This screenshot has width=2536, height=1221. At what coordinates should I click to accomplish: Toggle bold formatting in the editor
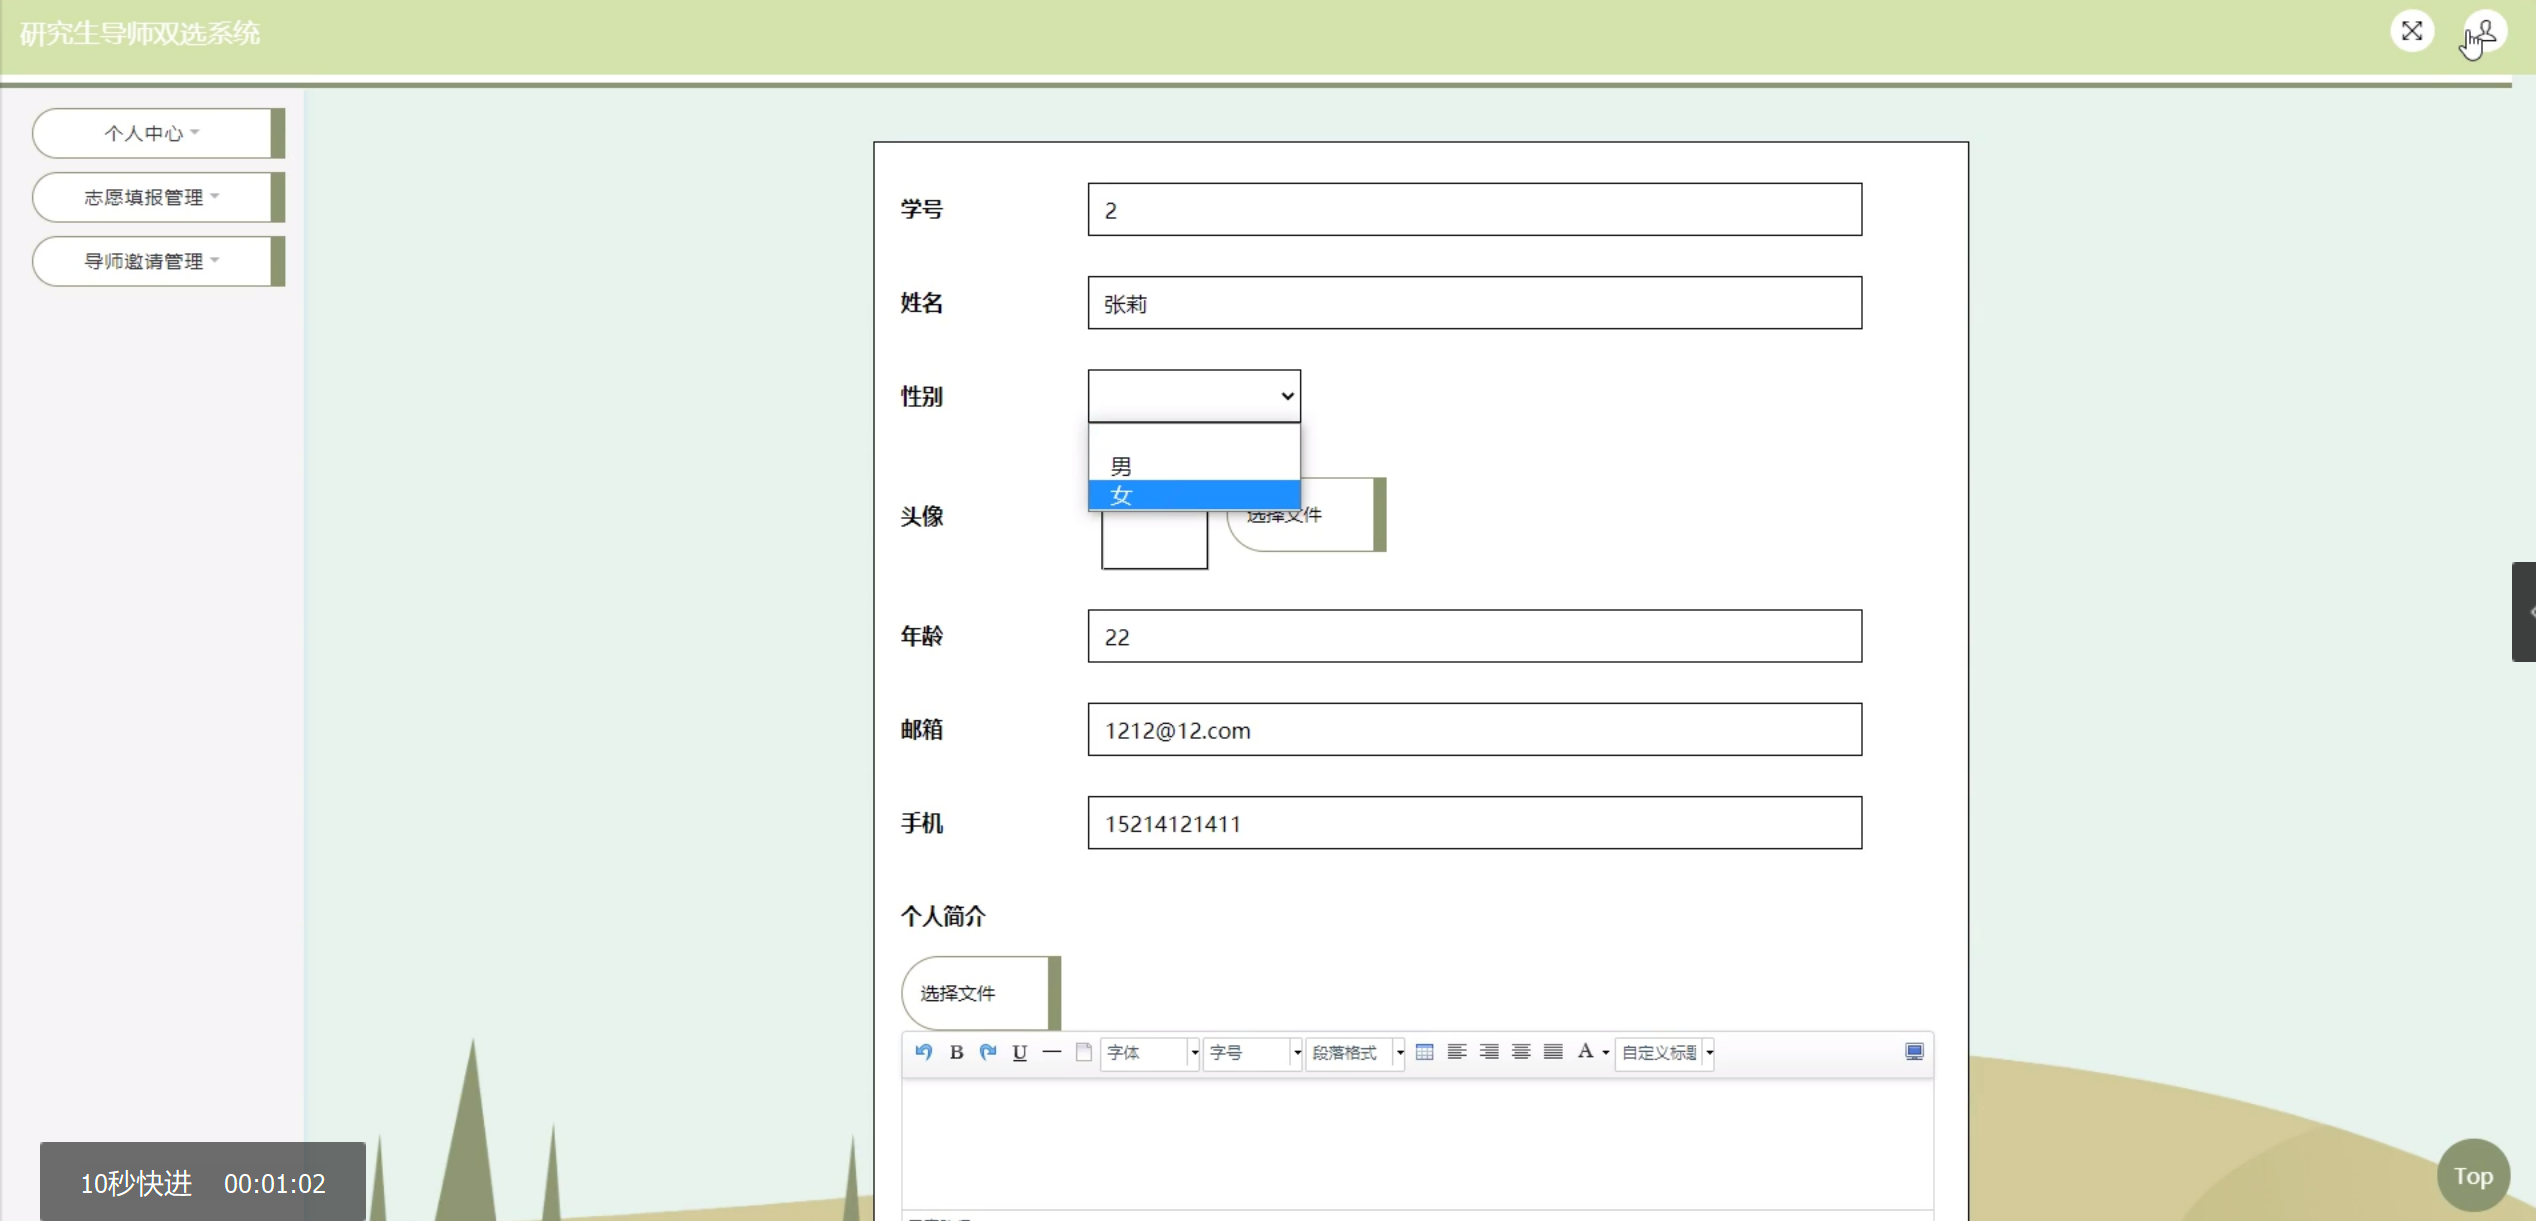[956, 1052]
